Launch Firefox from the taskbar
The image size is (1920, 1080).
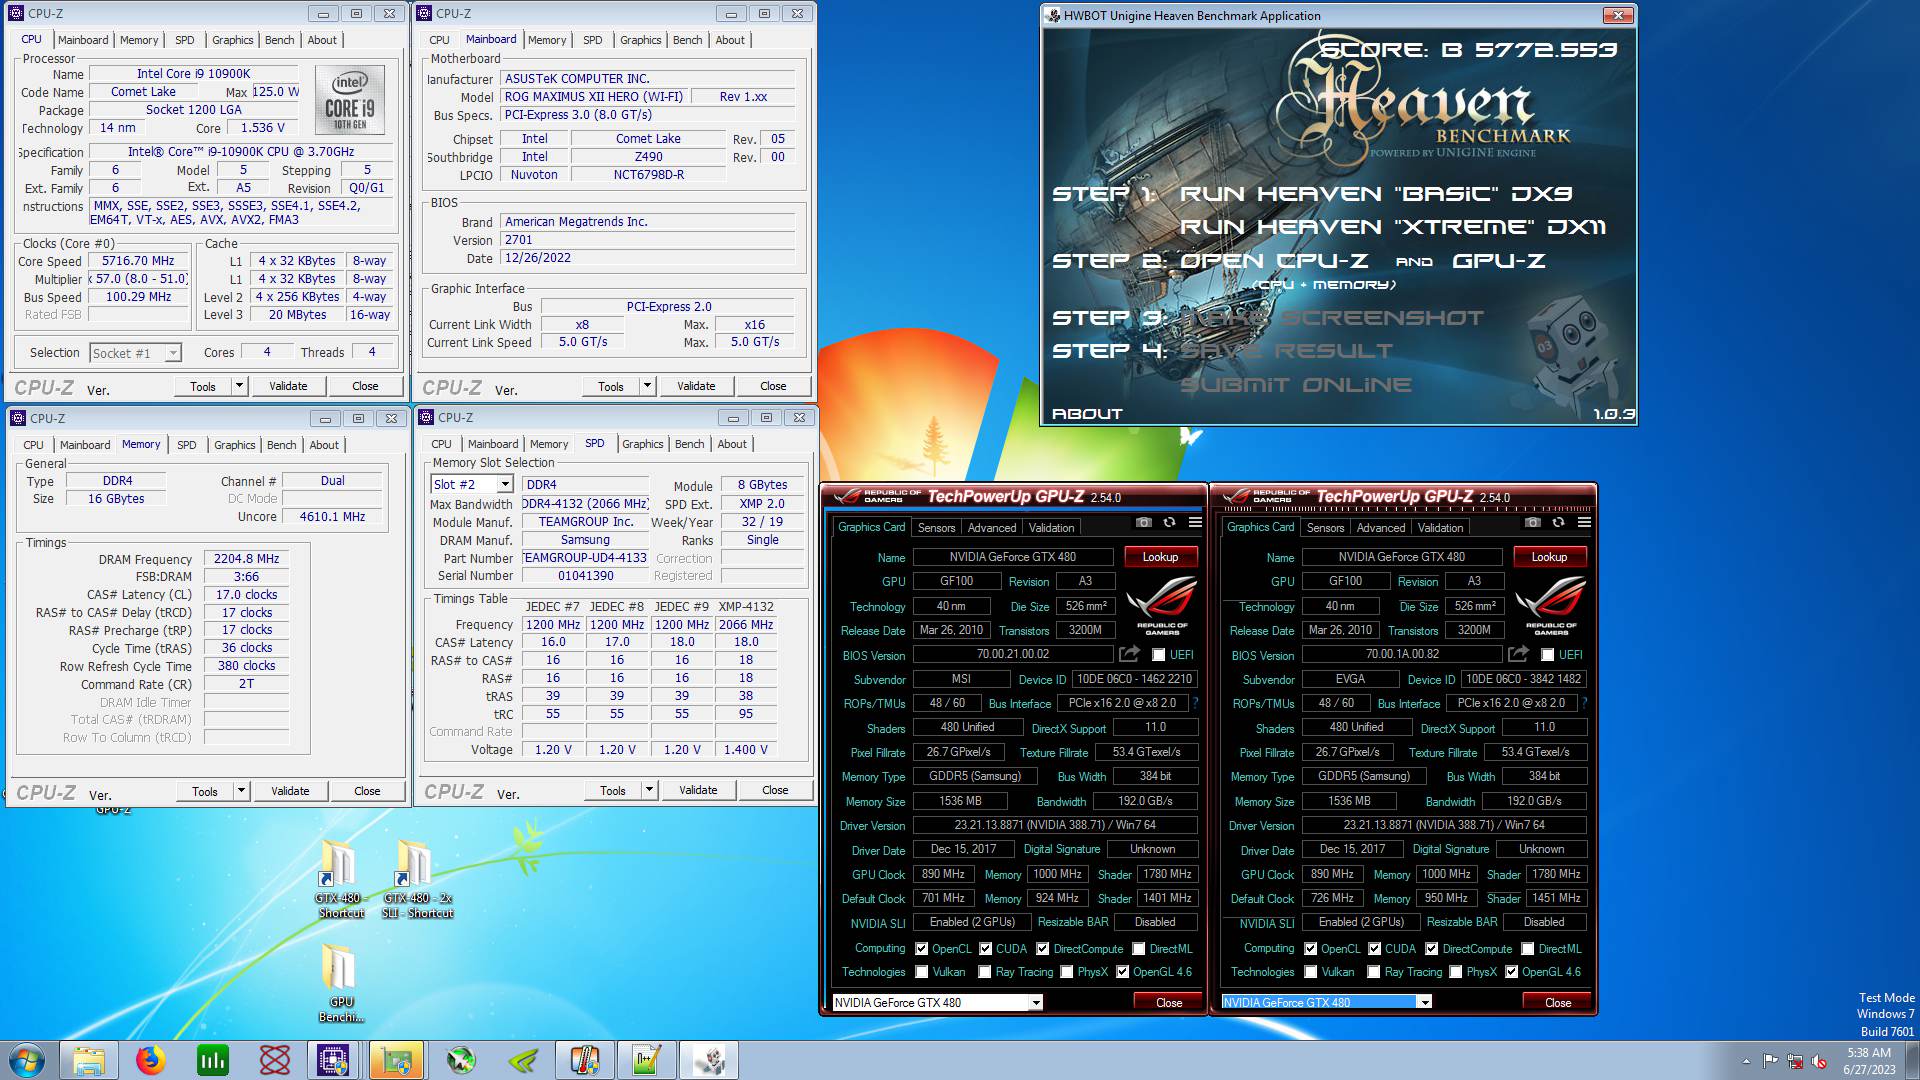pyautogui.click(x=150, y=1060)
